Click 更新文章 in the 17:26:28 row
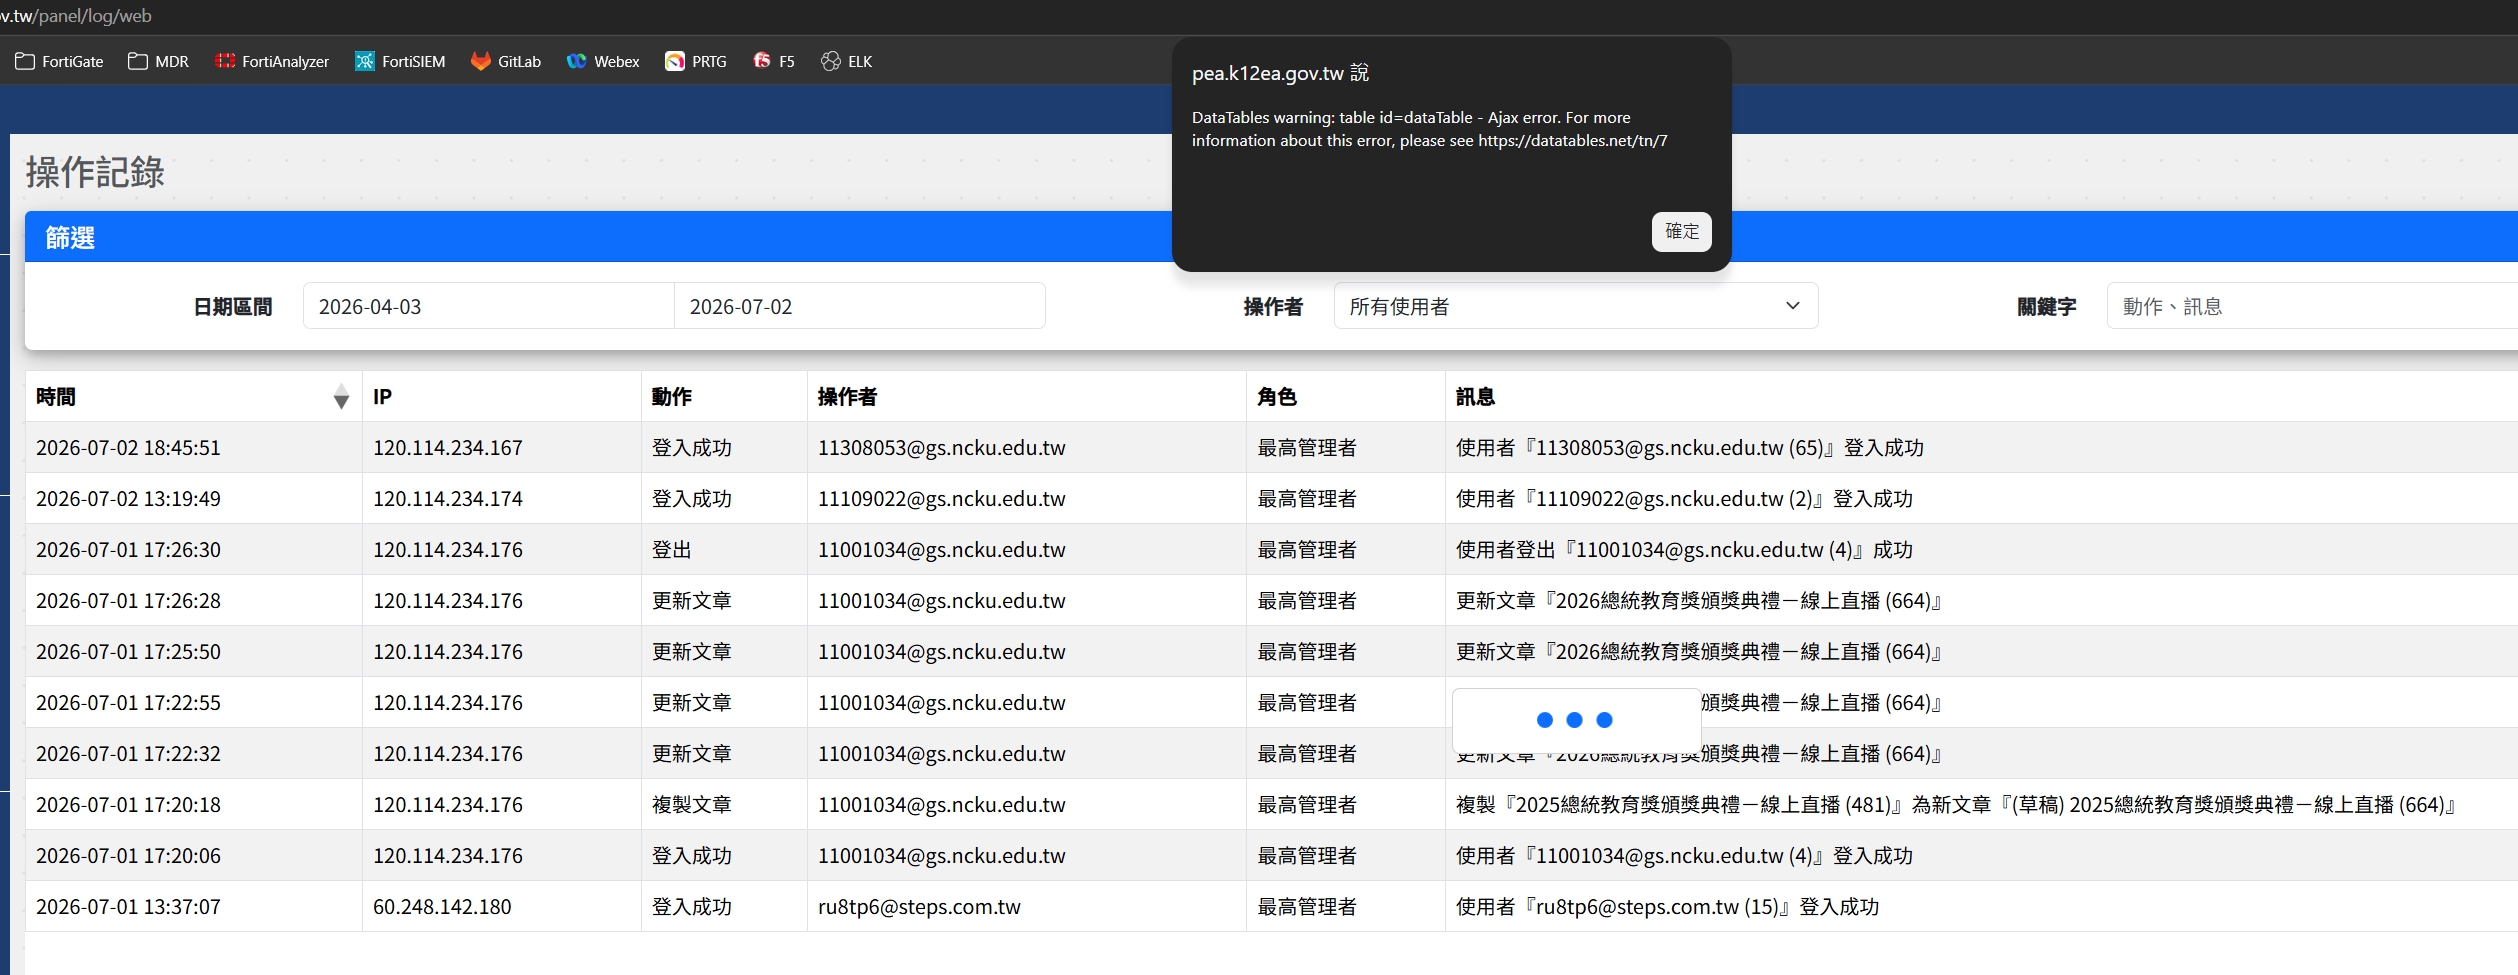This screenshot has width=2518, height=975. (692, 601)
